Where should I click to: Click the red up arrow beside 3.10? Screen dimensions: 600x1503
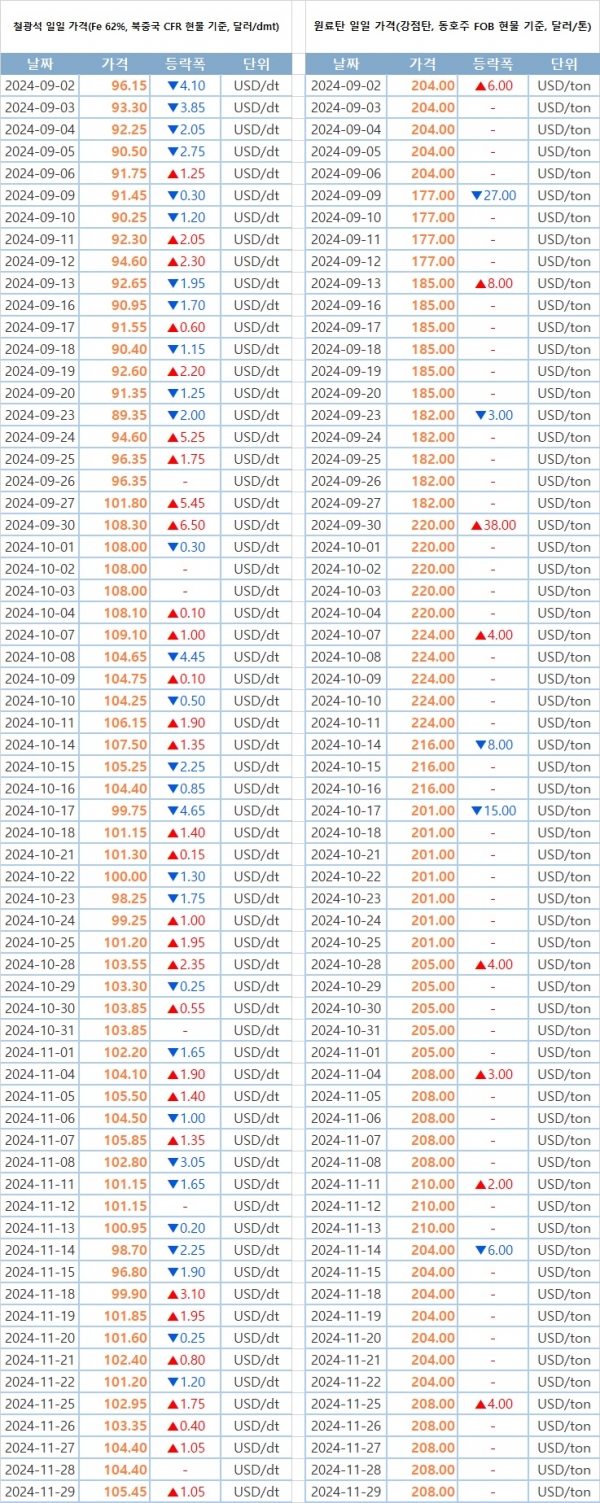[172, 1294]
